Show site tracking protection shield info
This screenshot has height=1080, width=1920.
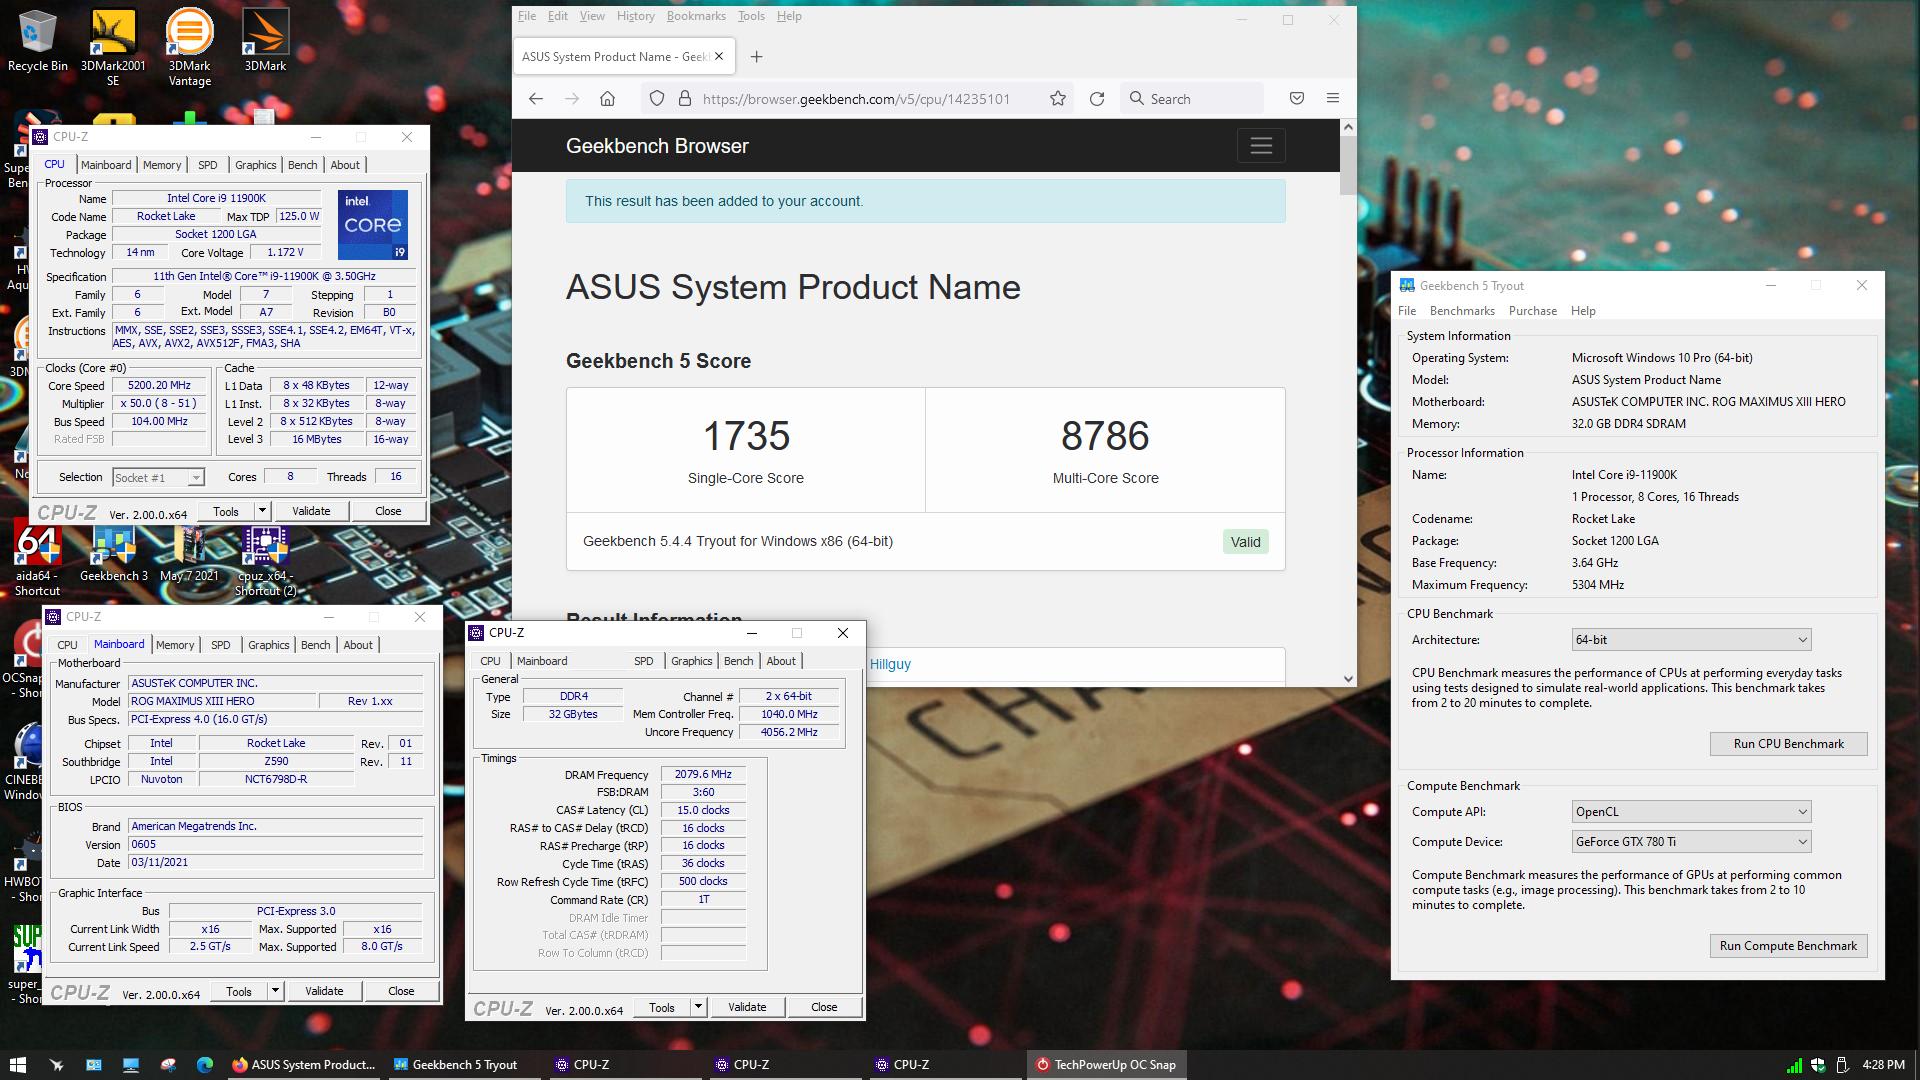click(657, 98)
